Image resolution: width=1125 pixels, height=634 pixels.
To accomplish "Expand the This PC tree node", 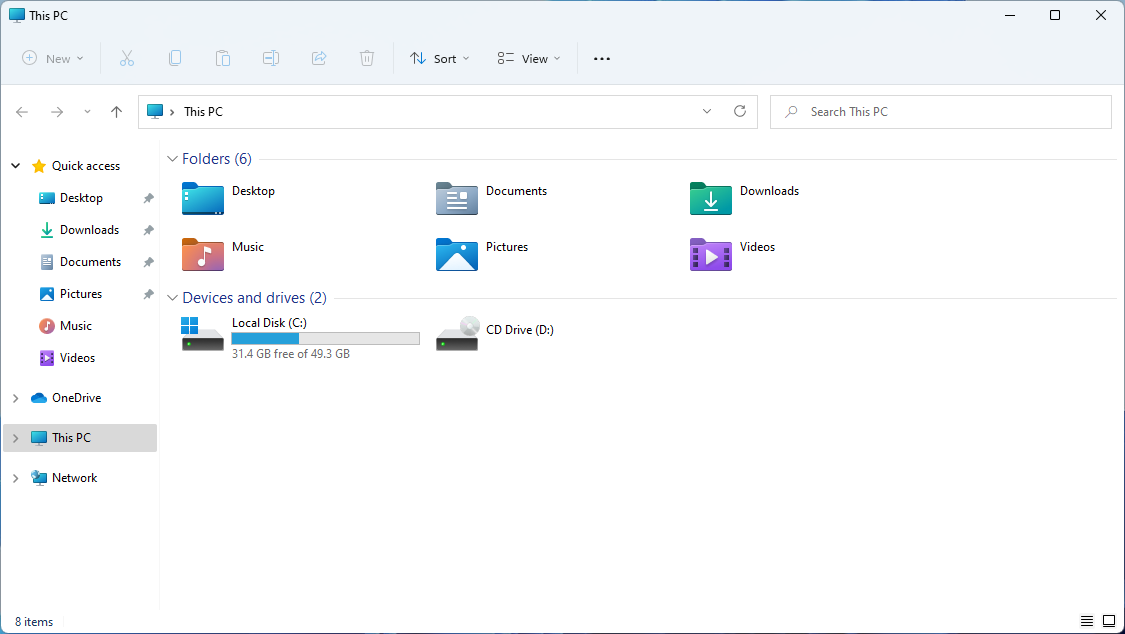I will 16,438.
